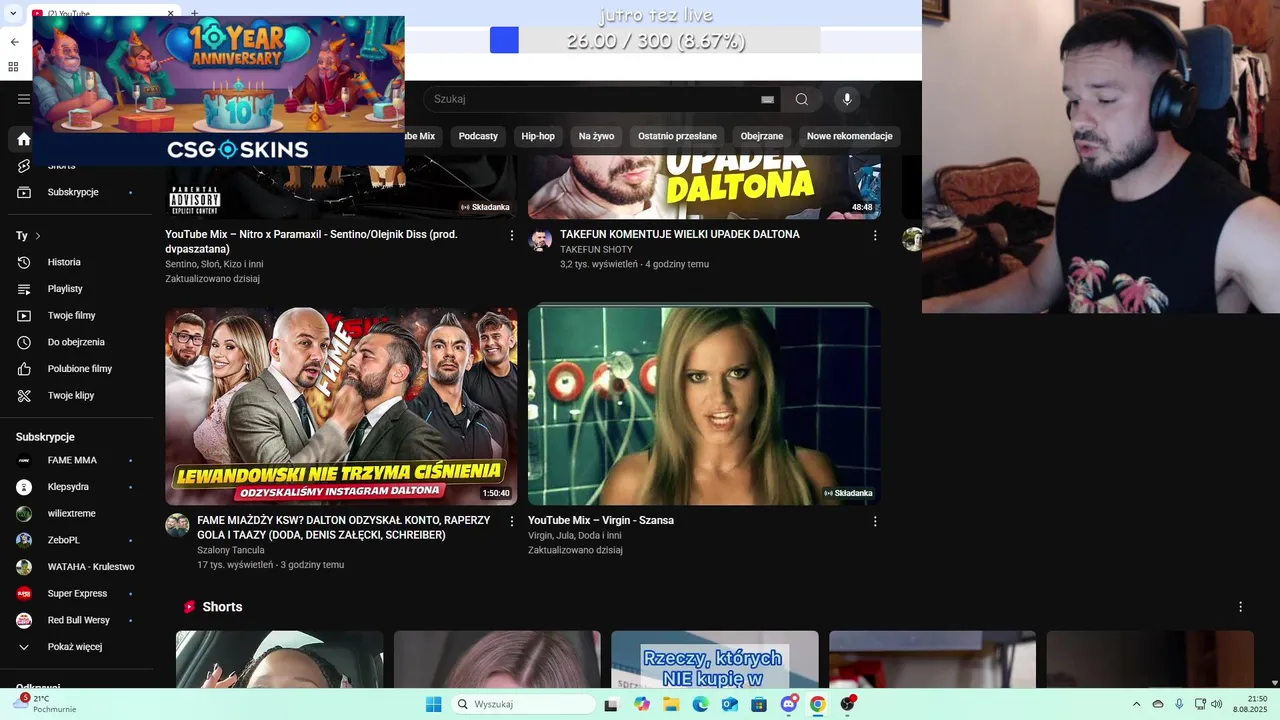This screenshot has height=720, width=1280.
Task: Open YouTube Mix – Virgin – Szansa title
Action: tap(601, 520)
